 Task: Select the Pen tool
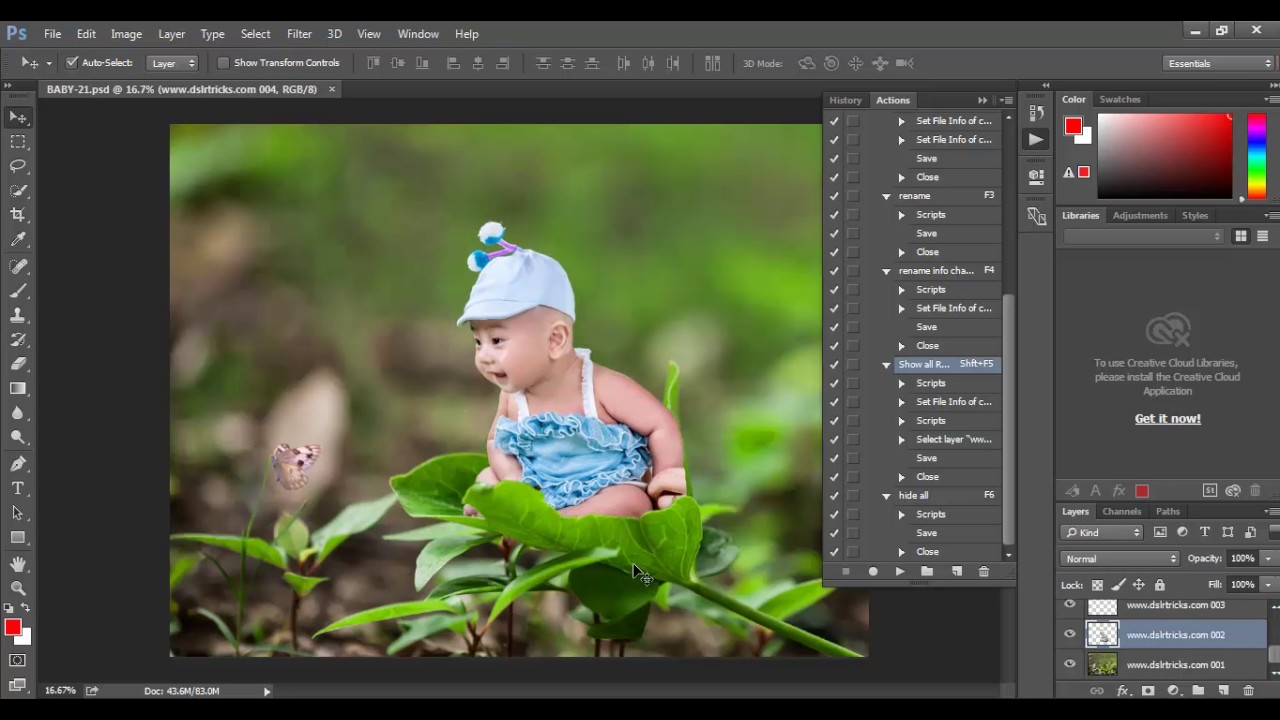pos(18,464)
